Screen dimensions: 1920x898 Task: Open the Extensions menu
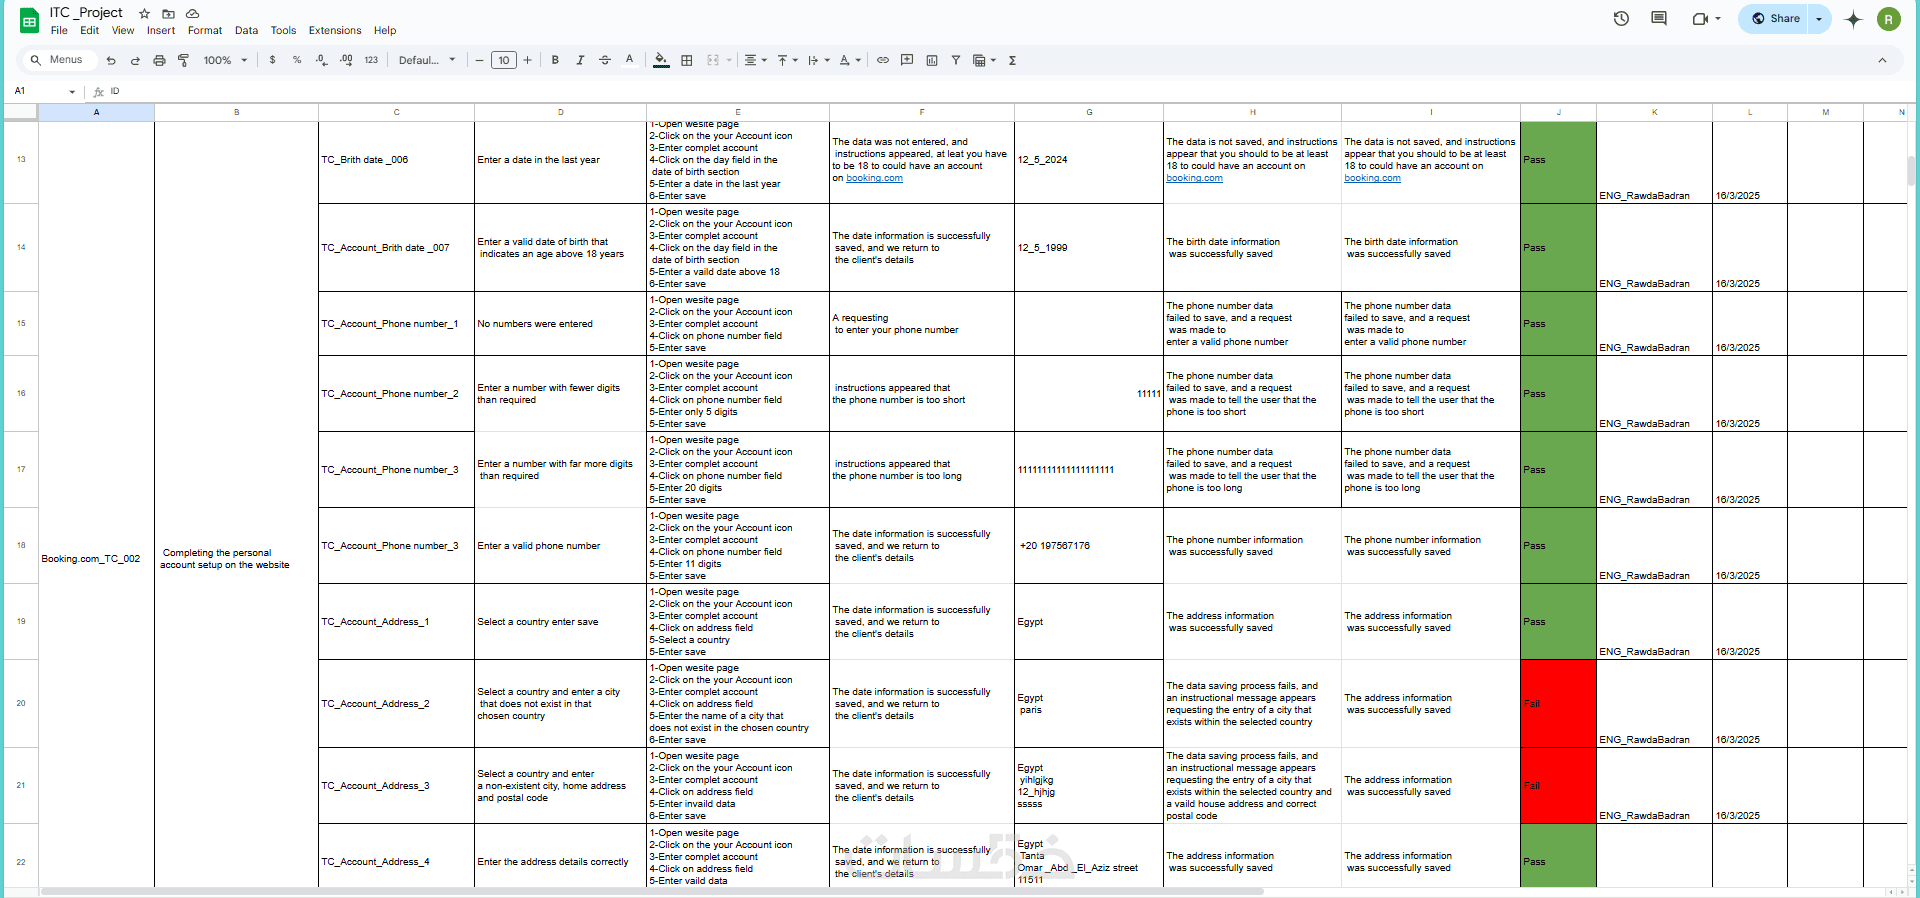[x=335, y=31]
